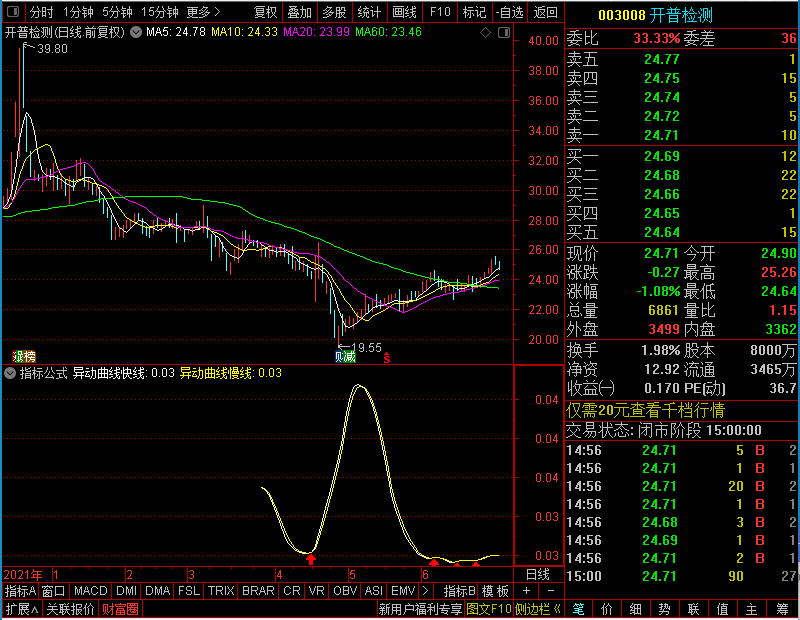This screenshot has width=800, height=620.
Task: Click 返回 to go back
Action: (x=545, y=12)
